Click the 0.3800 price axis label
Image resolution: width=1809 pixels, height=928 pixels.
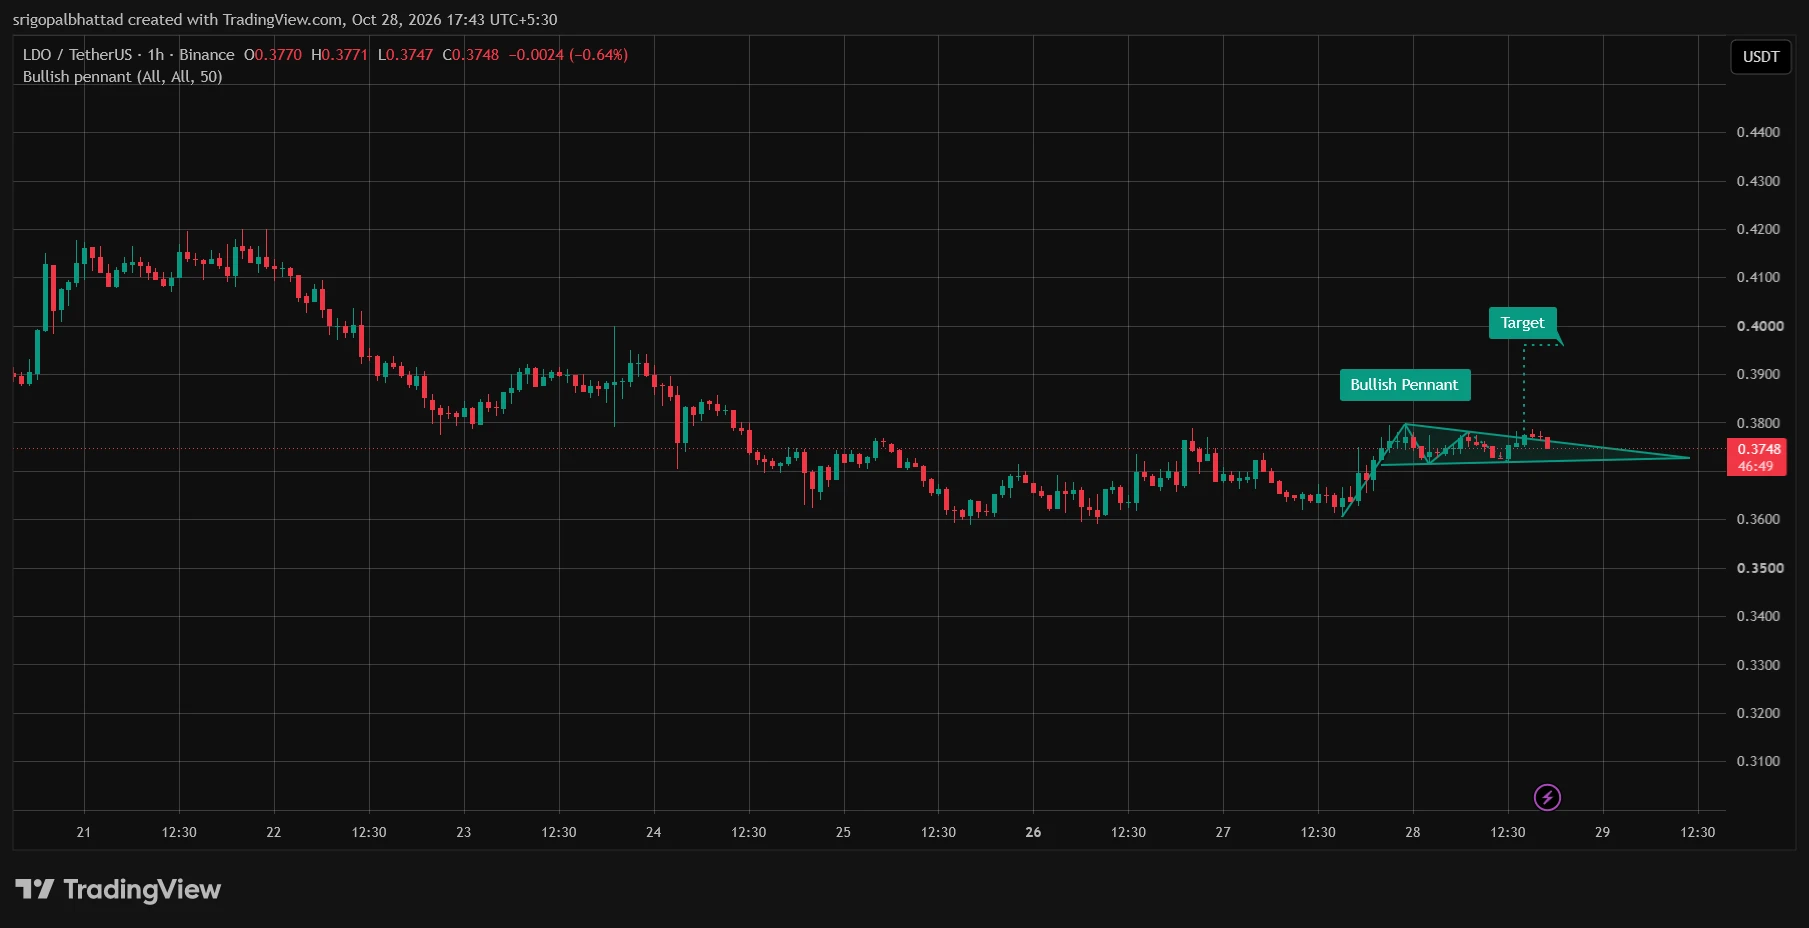point(1759,423)
